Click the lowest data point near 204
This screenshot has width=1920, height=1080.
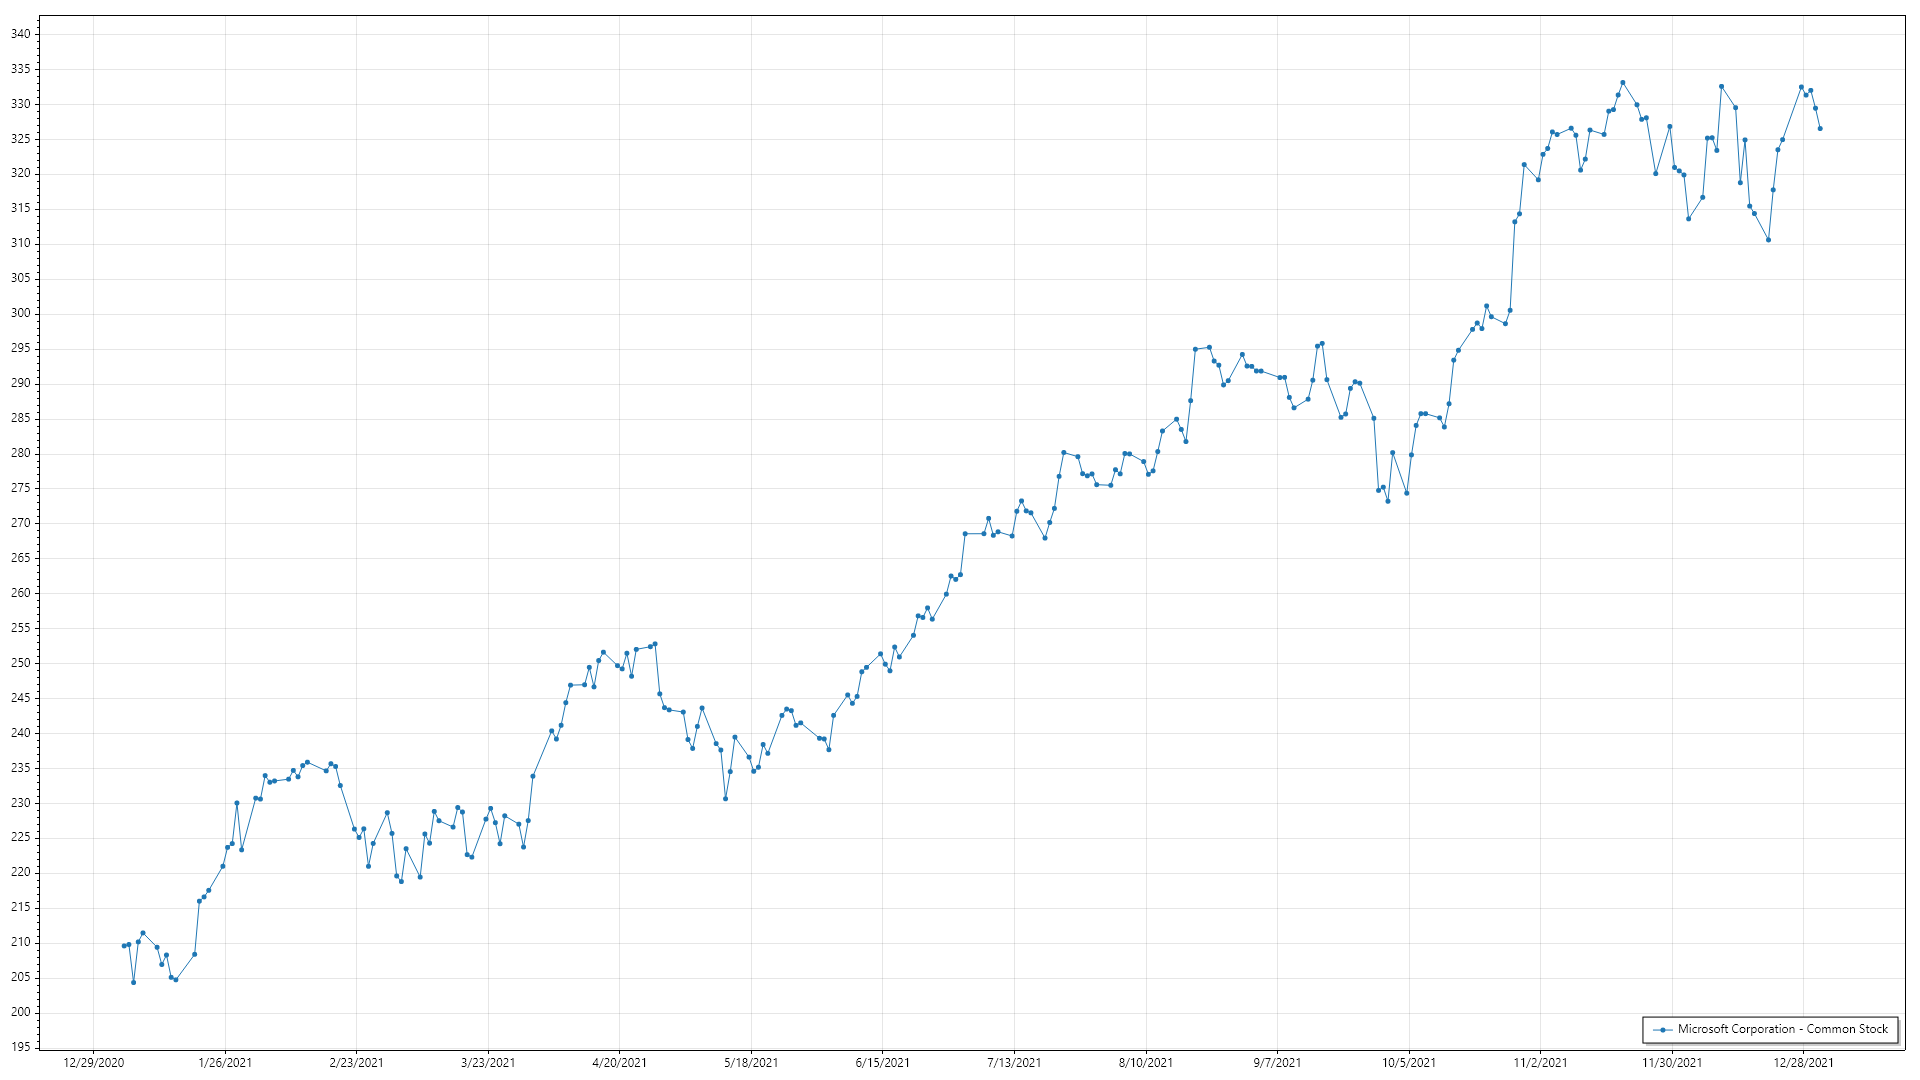pyautogui.click(x=133, y=983)
